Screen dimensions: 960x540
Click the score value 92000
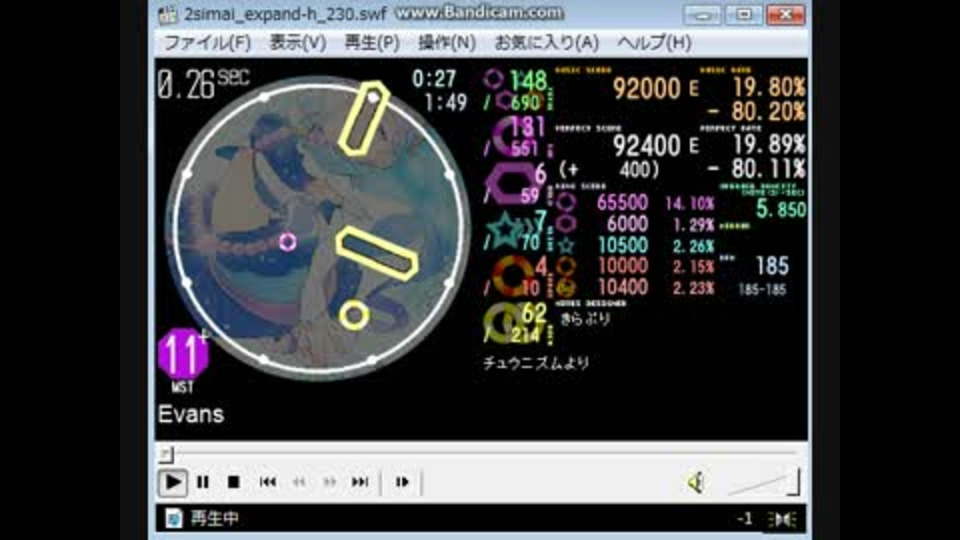pyautogui.click(x=647, y=89)
